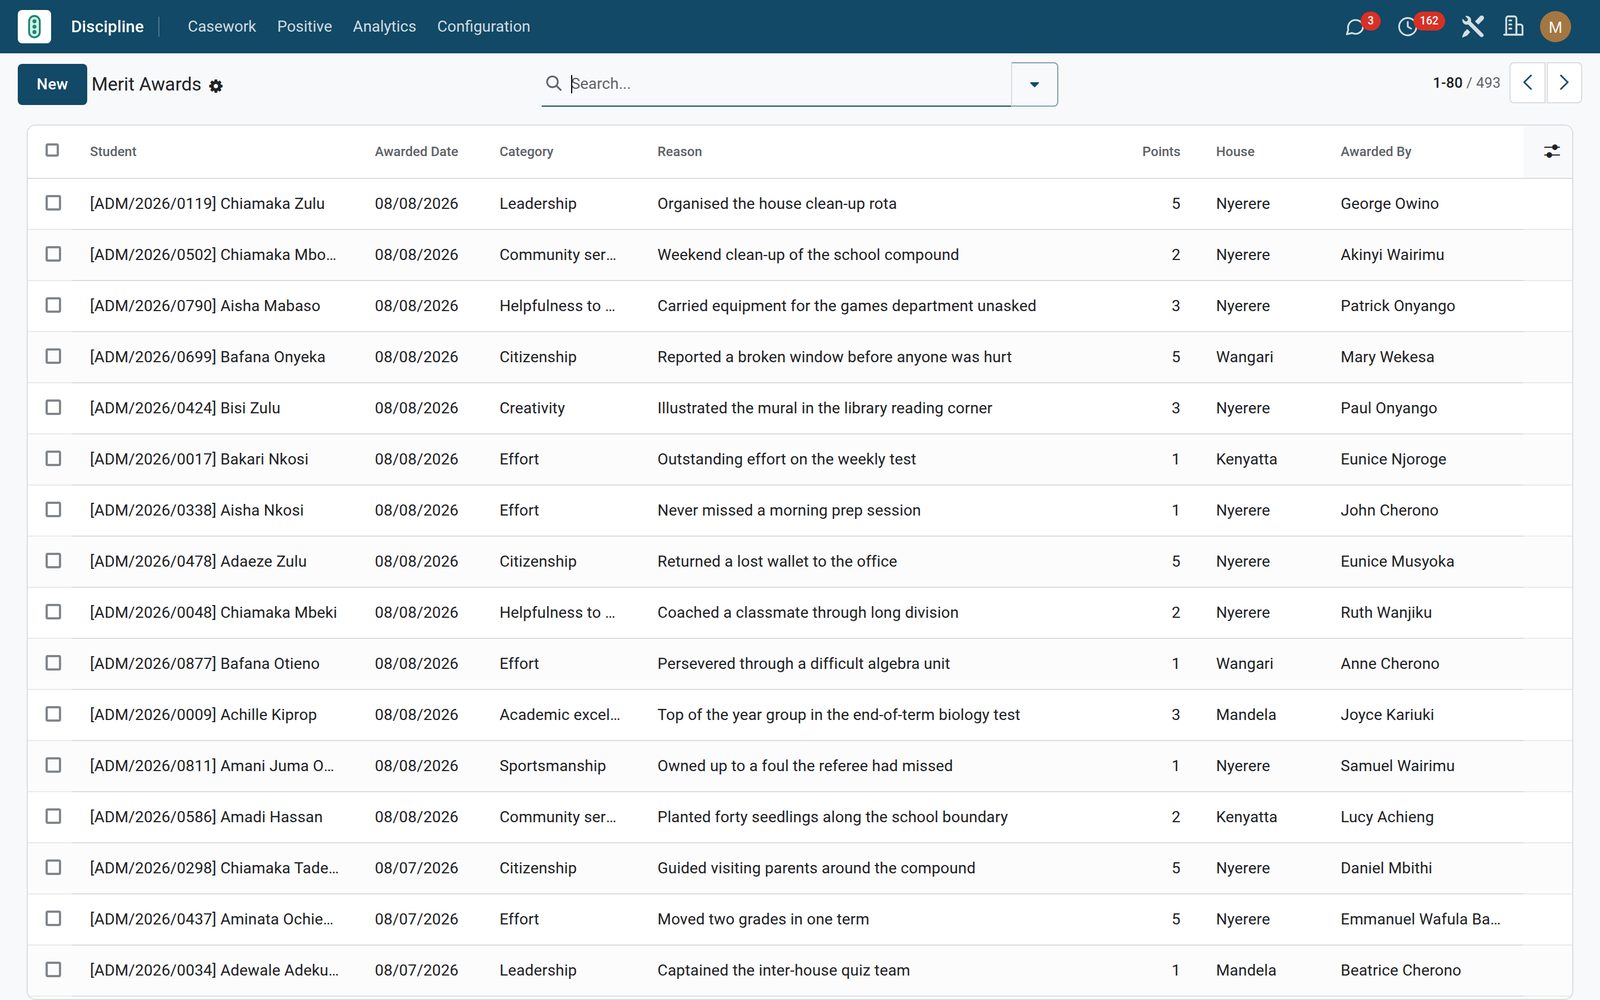Click the Sportsmanship category cell
This screenshot has height=1000, width=1600.
[x=552, y=765]
